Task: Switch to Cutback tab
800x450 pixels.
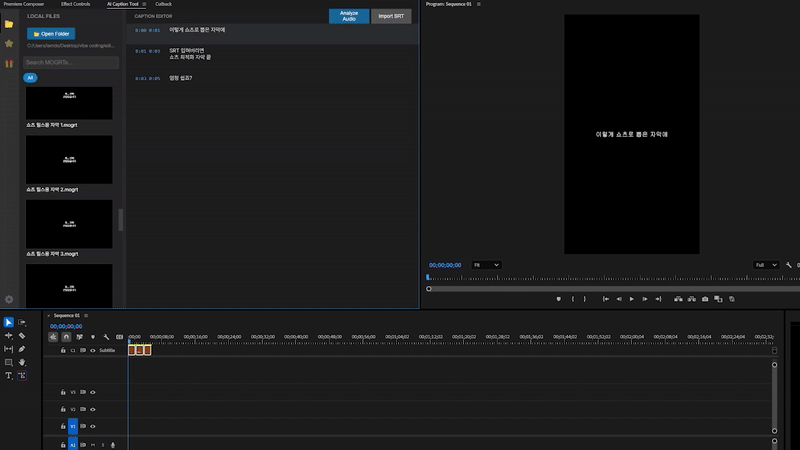Action: pyautogui.click(x=163, y=4)
